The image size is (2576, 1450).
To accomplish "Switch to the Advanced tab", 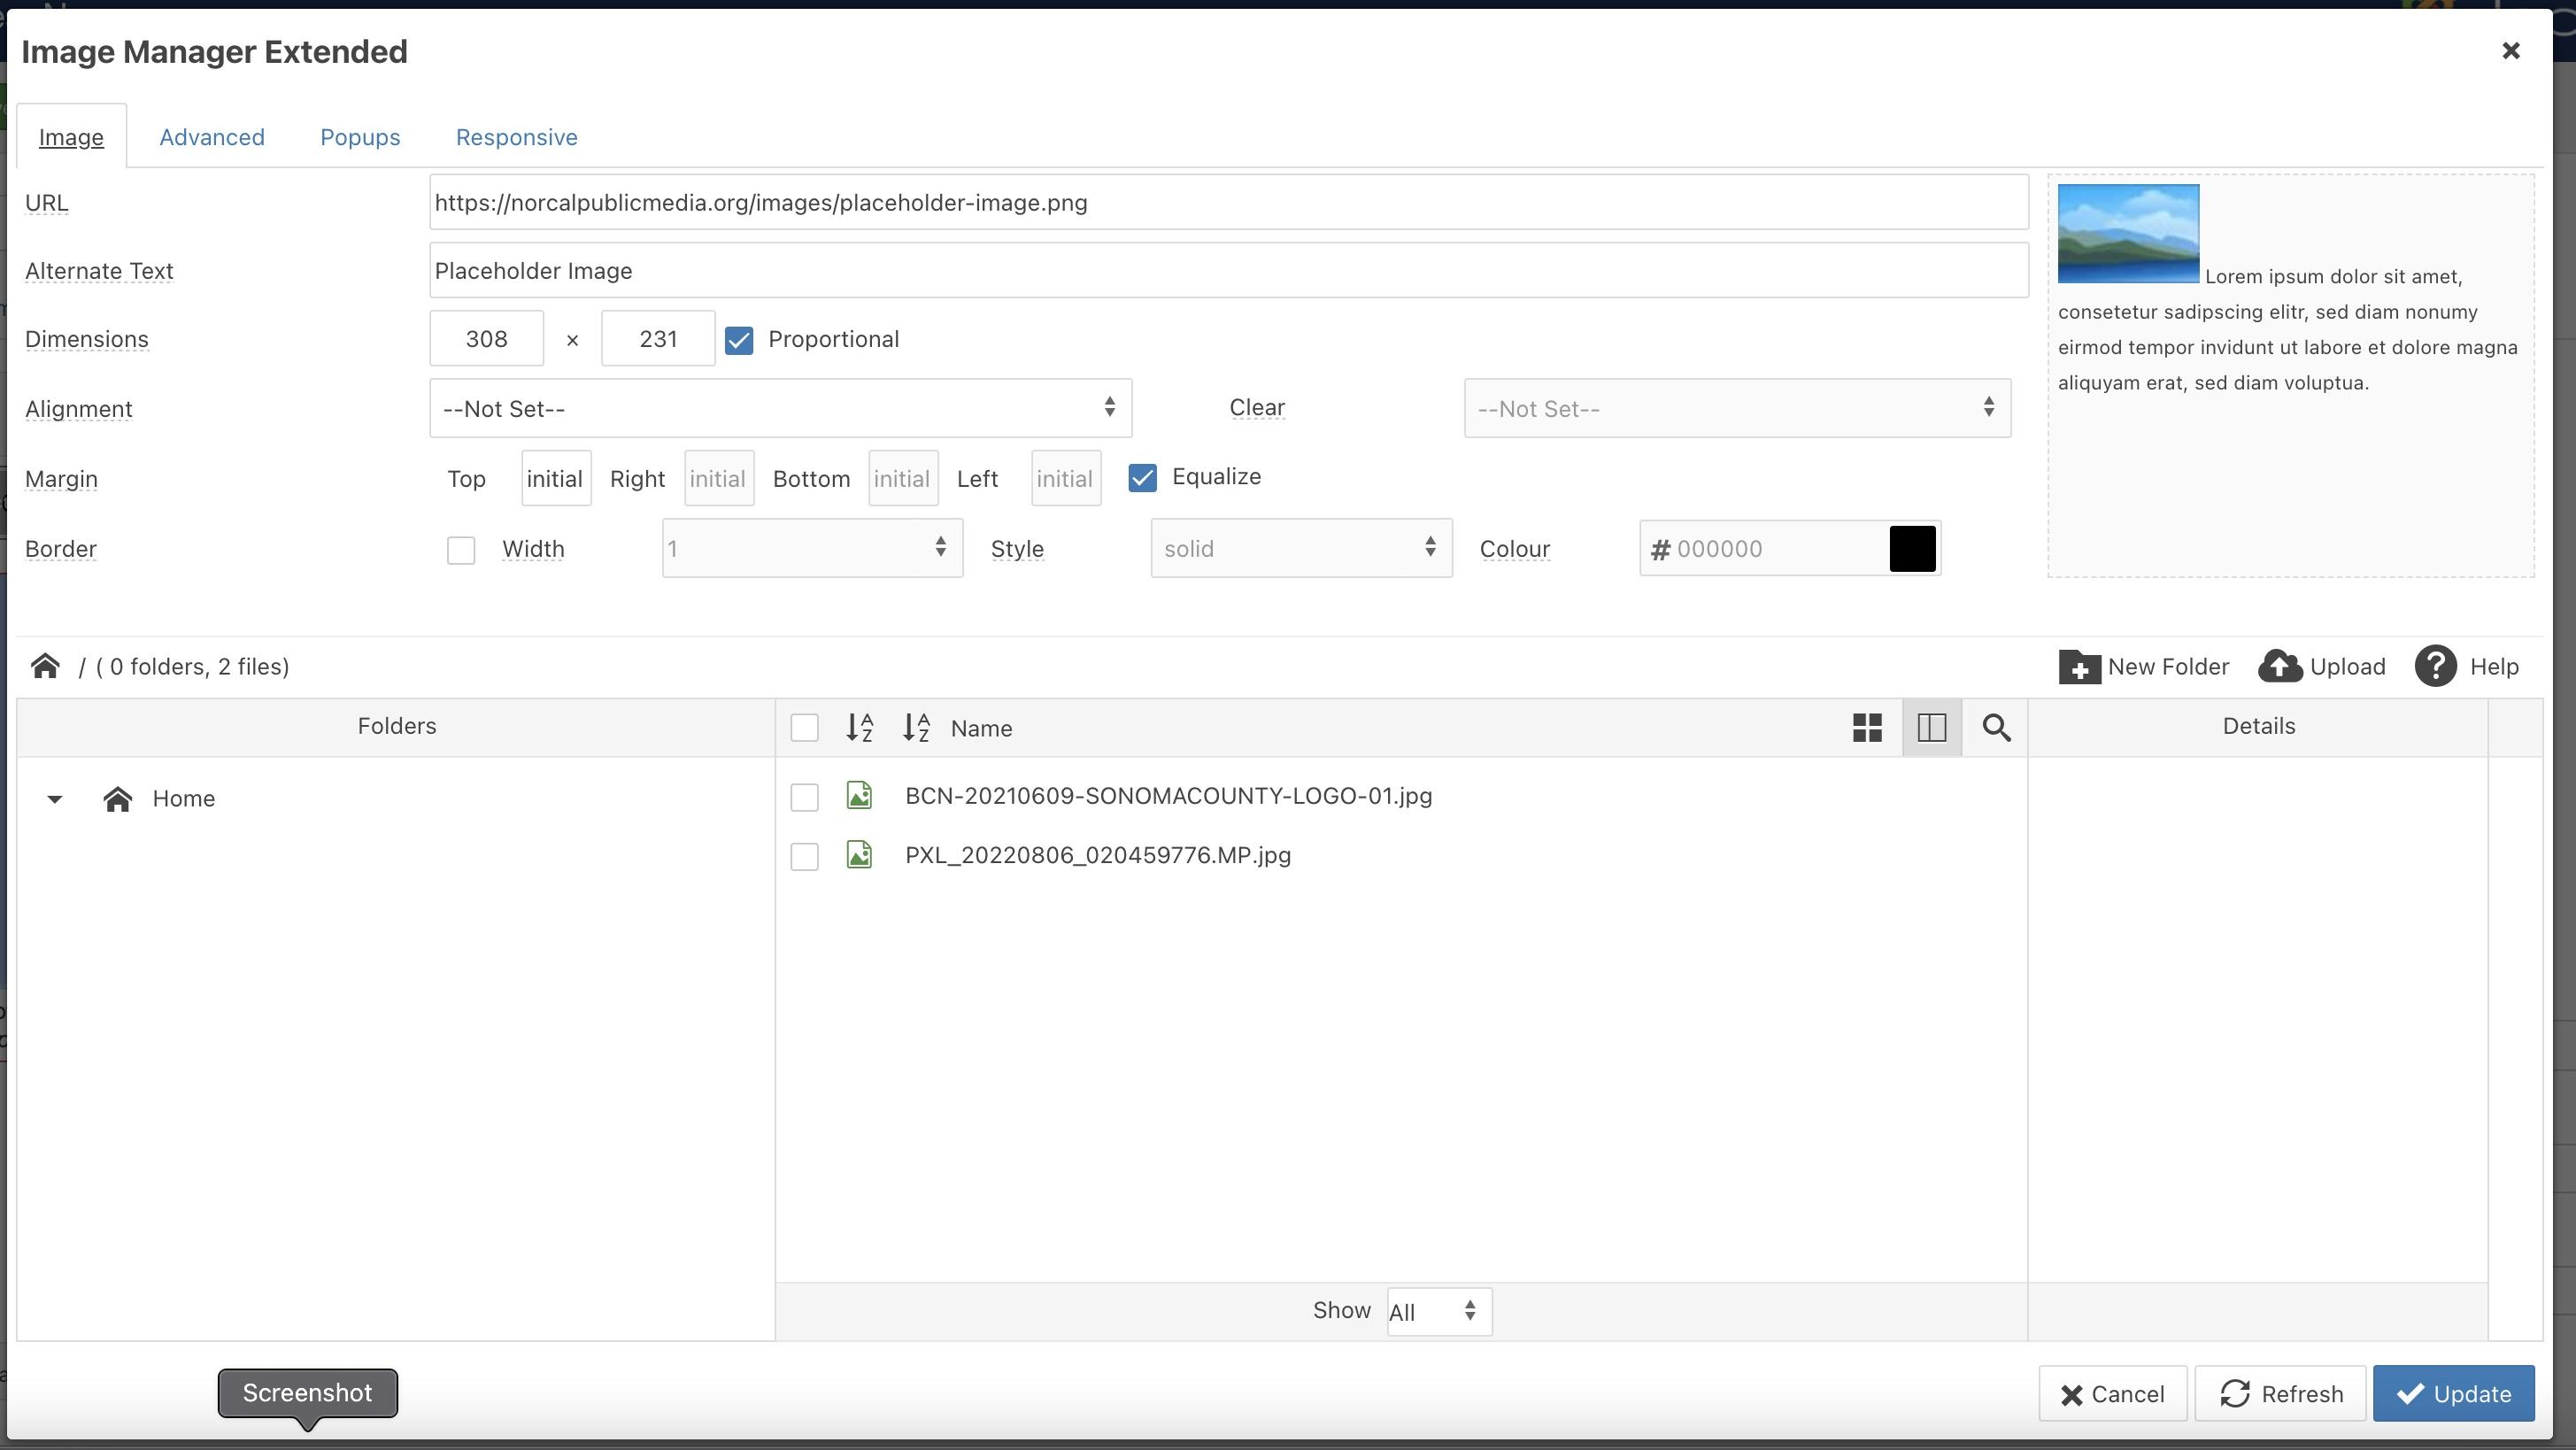I will (x=212, y=137).
